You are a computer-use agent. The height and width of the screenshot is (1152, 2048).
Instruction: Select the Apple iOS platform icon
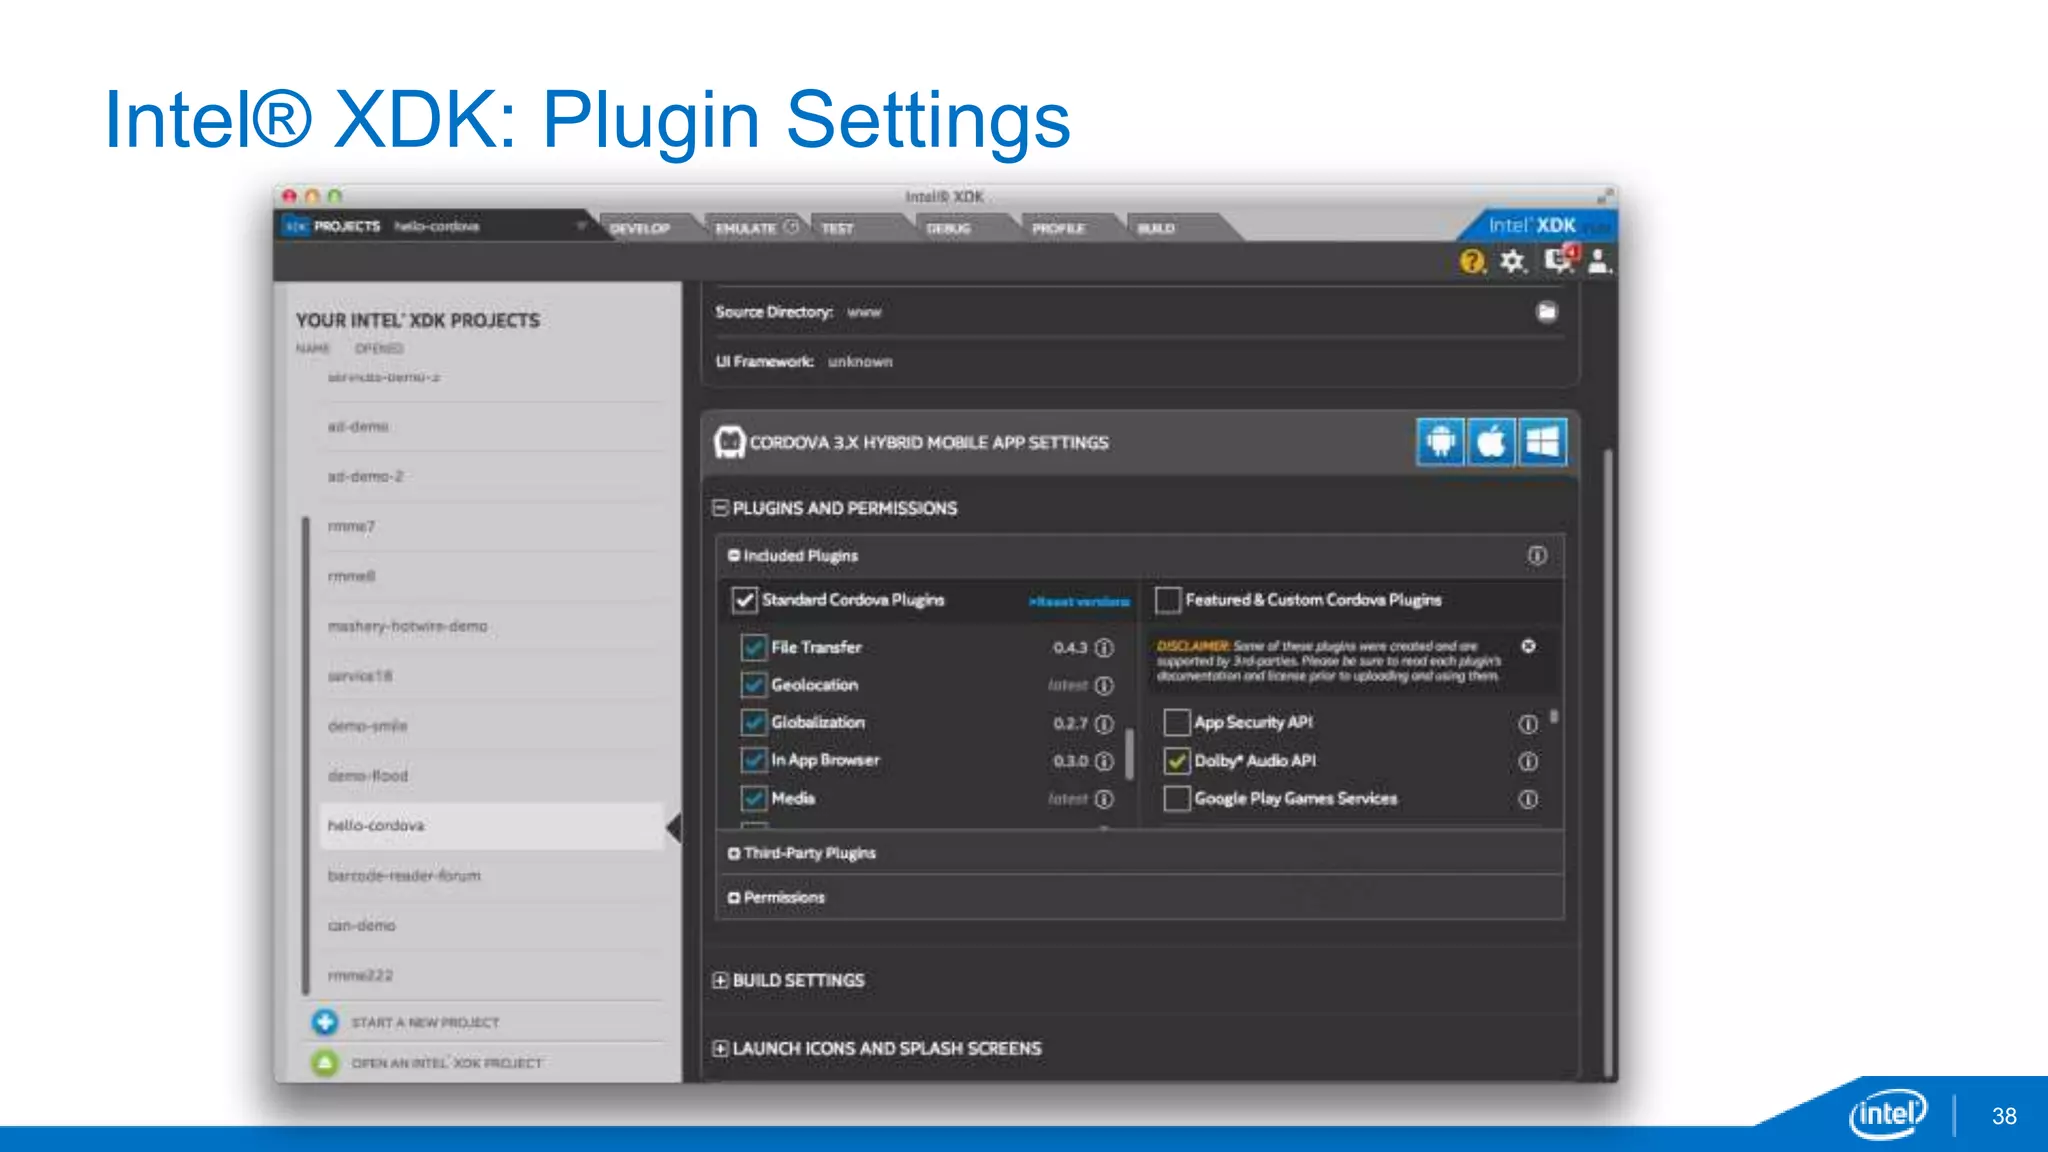(x=1491, y=442)
